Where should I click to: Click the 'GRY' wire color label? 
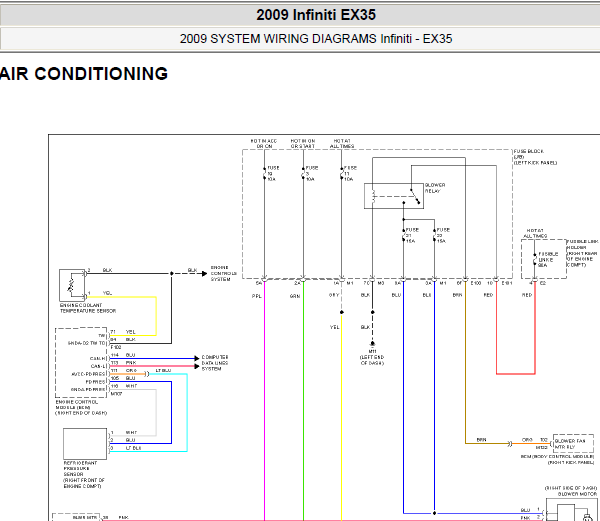click(x=334, y=295)
